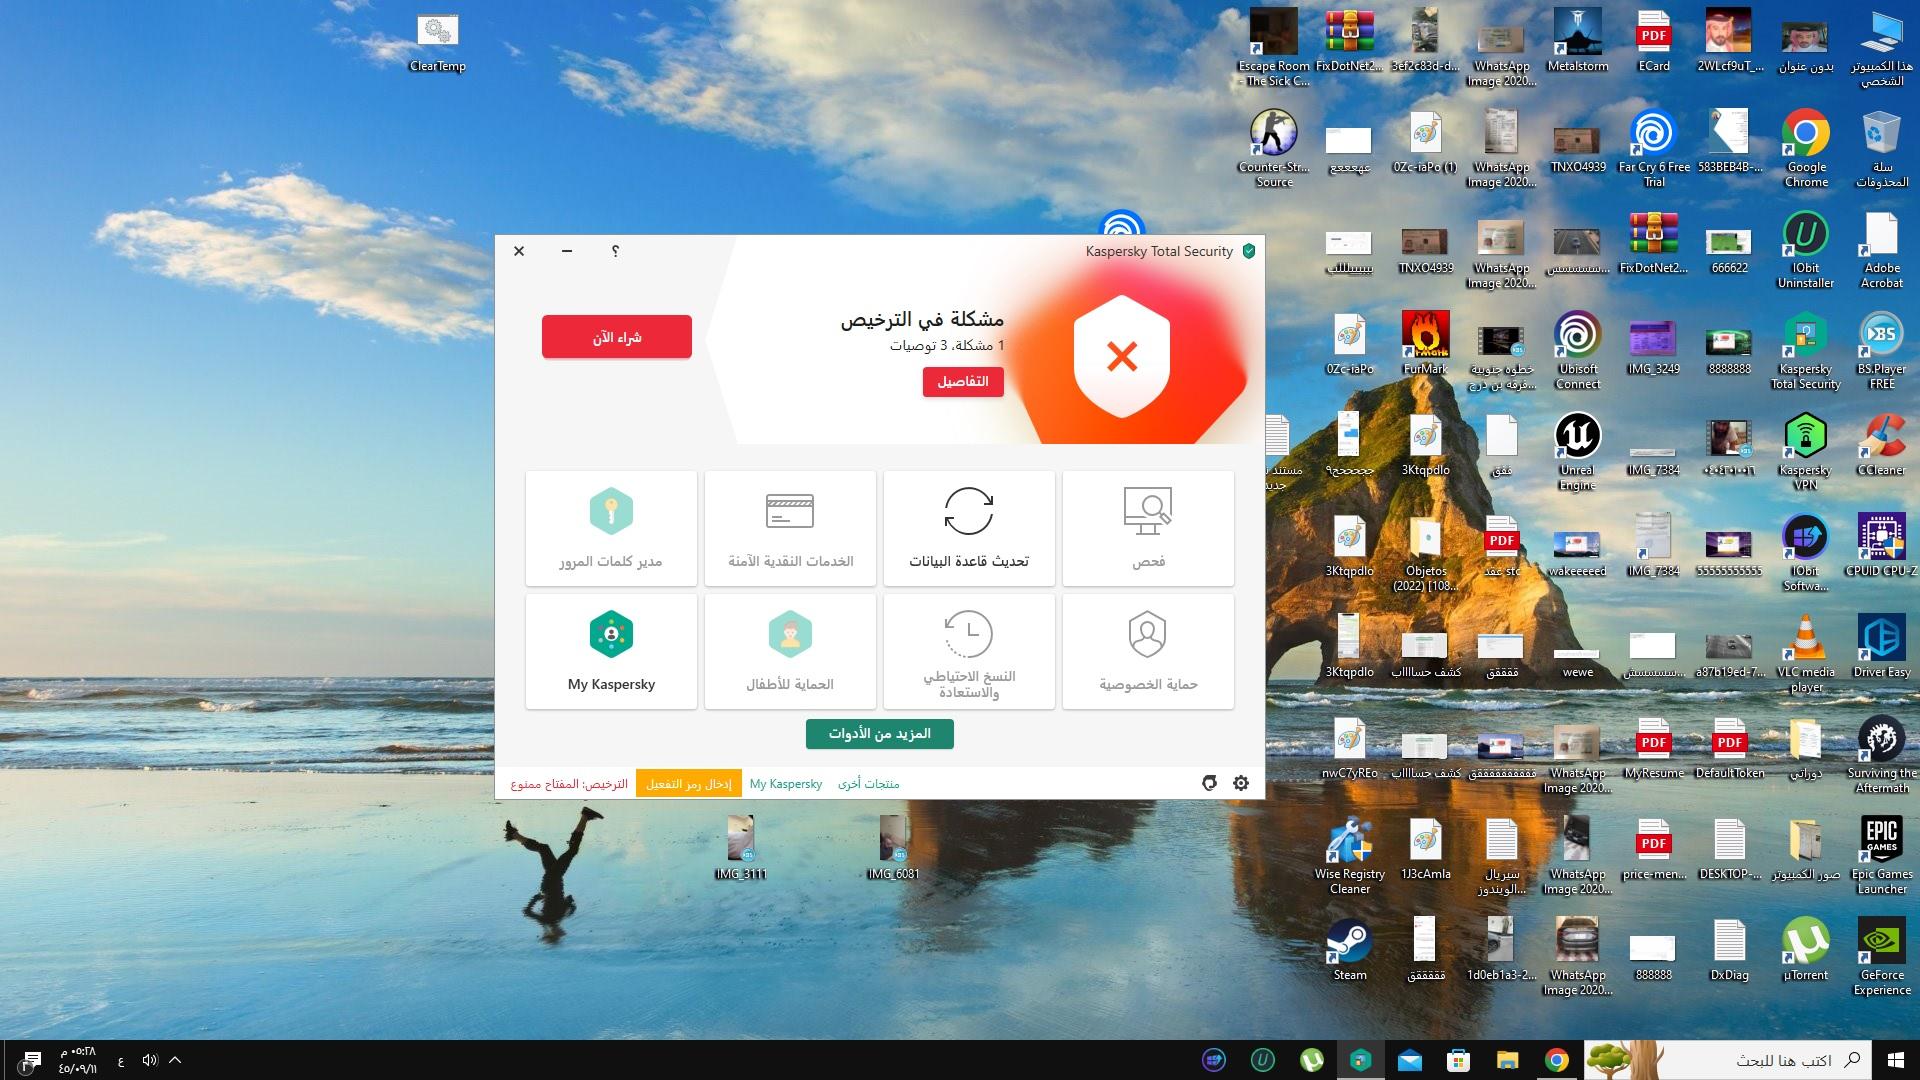Select the Epic Games Launcher icon
The height and width of the screenshot is (1080, 1920).
point(1882,855)
